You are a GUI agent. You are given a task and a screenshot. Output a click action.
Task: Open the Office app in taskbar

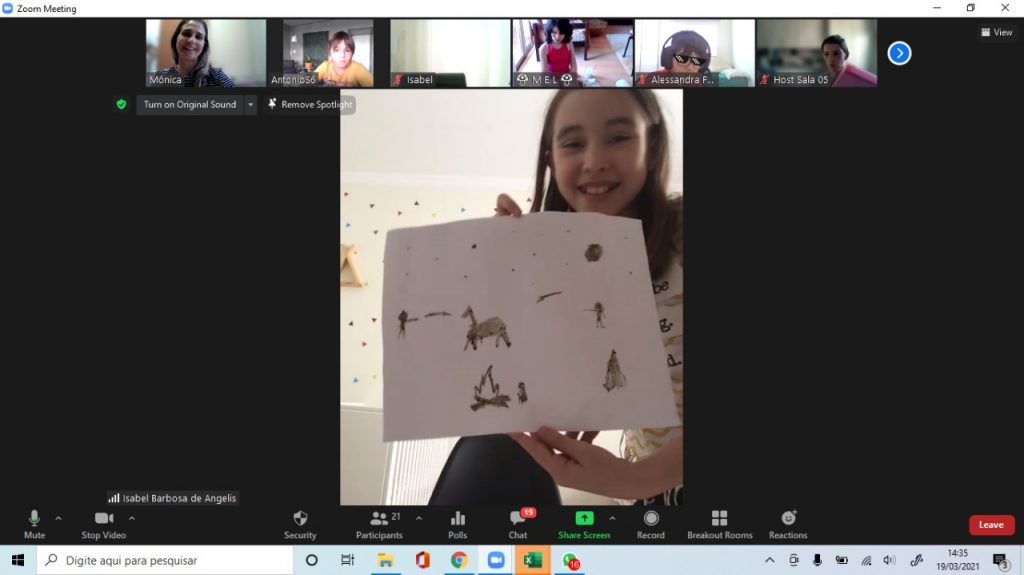click(x=423, y=561)
